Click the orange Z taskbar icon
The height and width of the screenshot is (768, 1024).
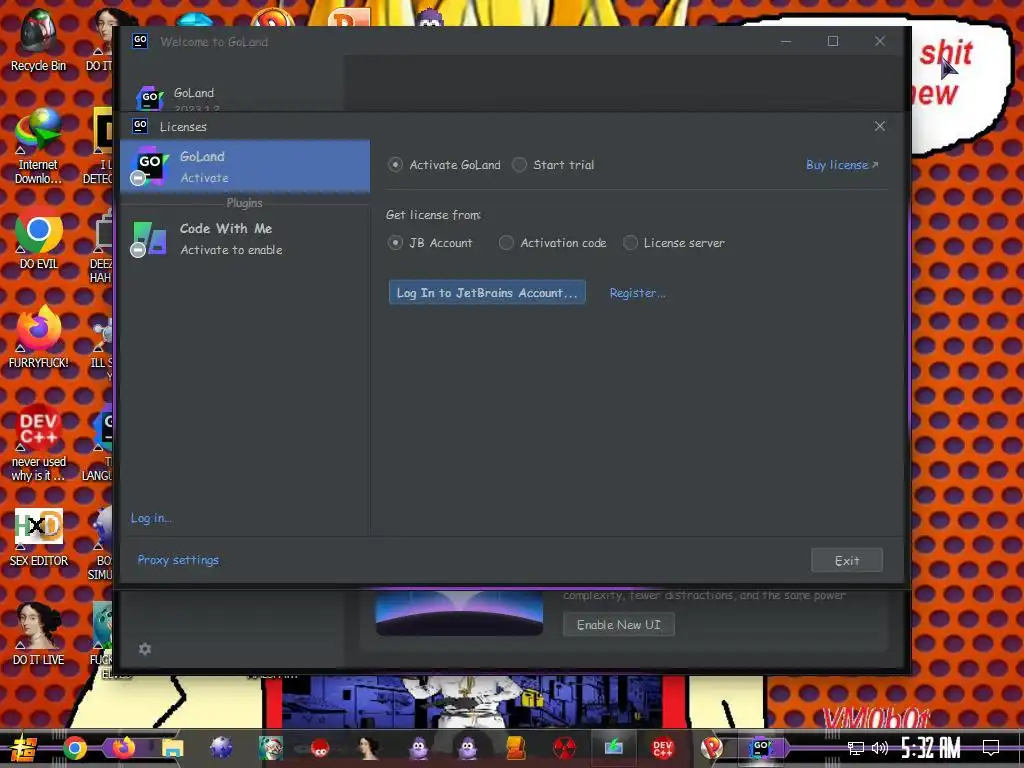515,748
